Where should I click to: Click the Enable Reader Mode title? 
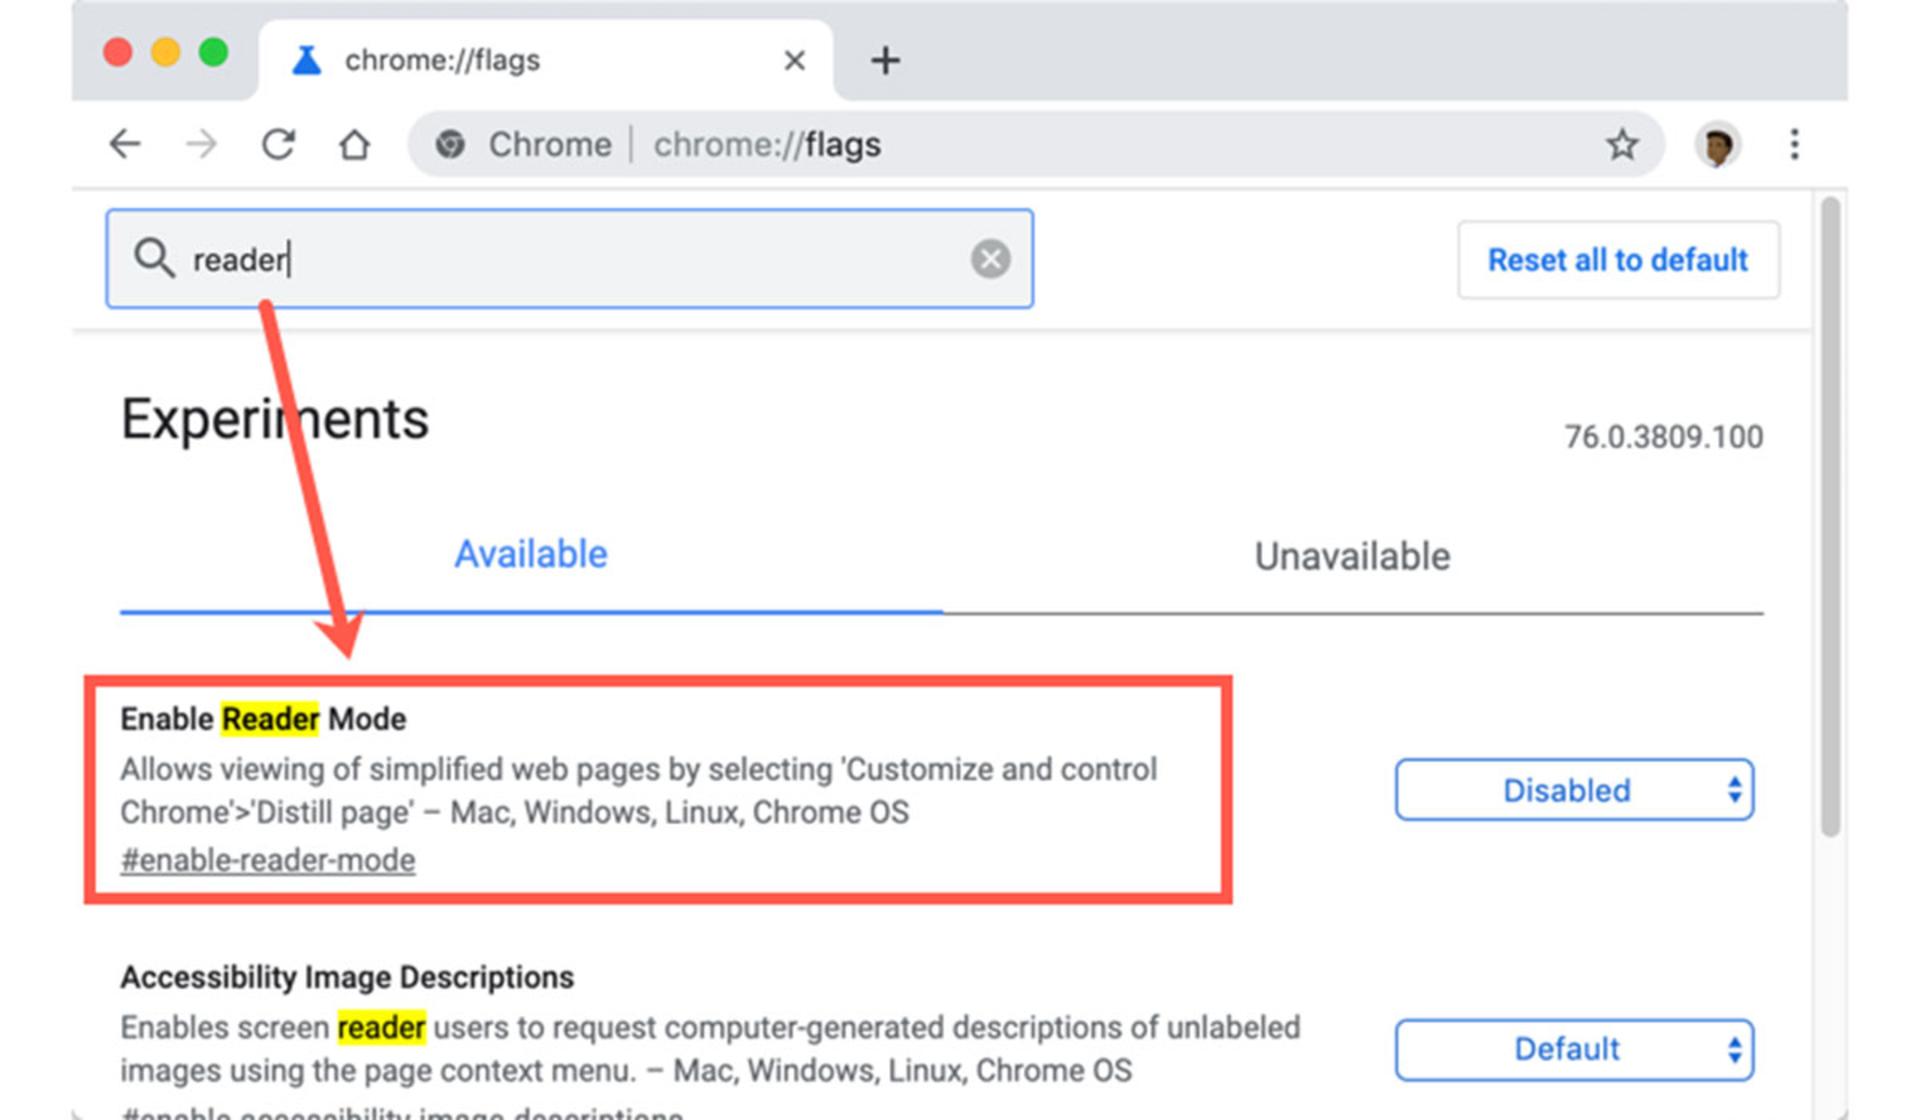click(263, 719)
